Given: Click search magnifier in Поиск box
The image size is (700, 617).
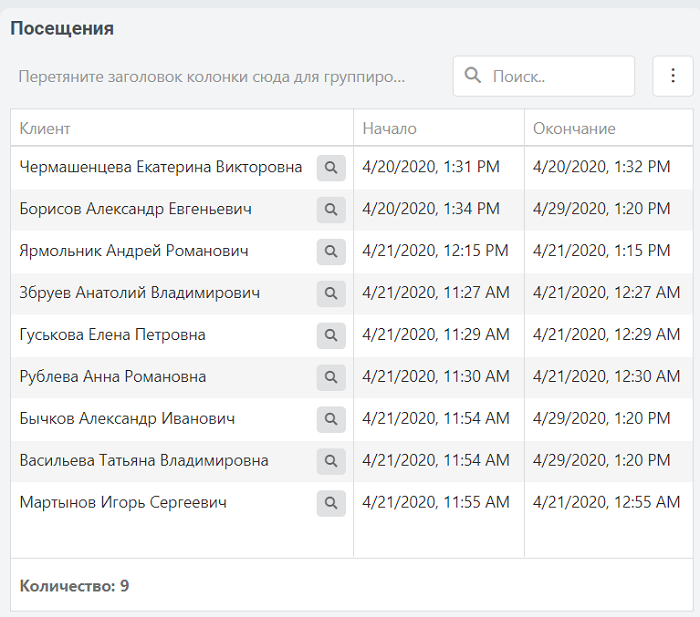Looking at the screenshot, I should pos(472,75).
